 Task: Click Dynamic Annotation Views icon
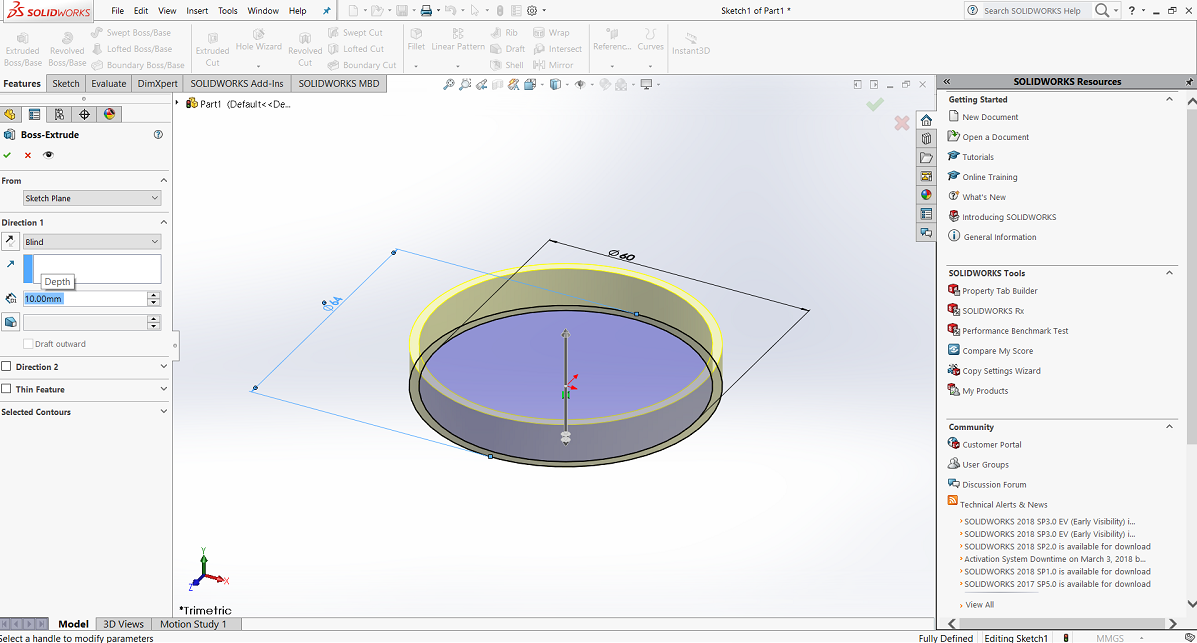(514, 85)
